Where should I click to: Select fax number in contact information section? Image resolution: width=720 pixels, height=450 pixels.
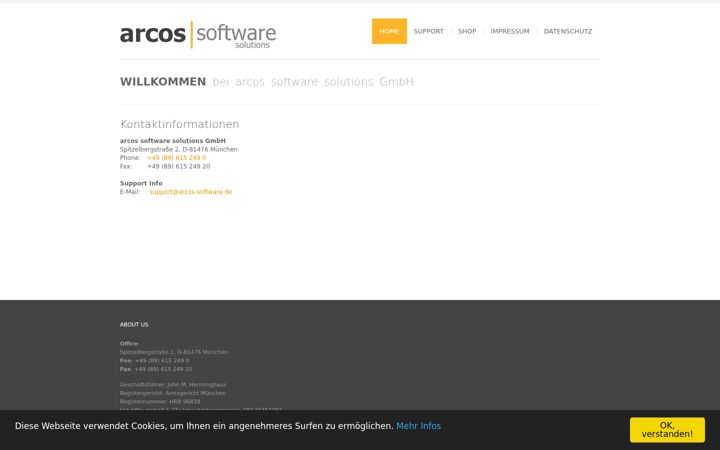tap(179, 166)
